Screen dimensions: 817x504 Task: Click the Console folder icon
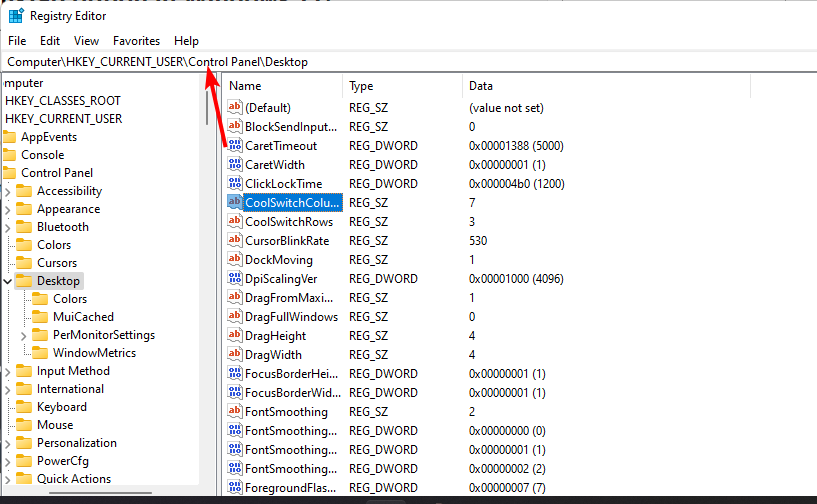(9, 155)
